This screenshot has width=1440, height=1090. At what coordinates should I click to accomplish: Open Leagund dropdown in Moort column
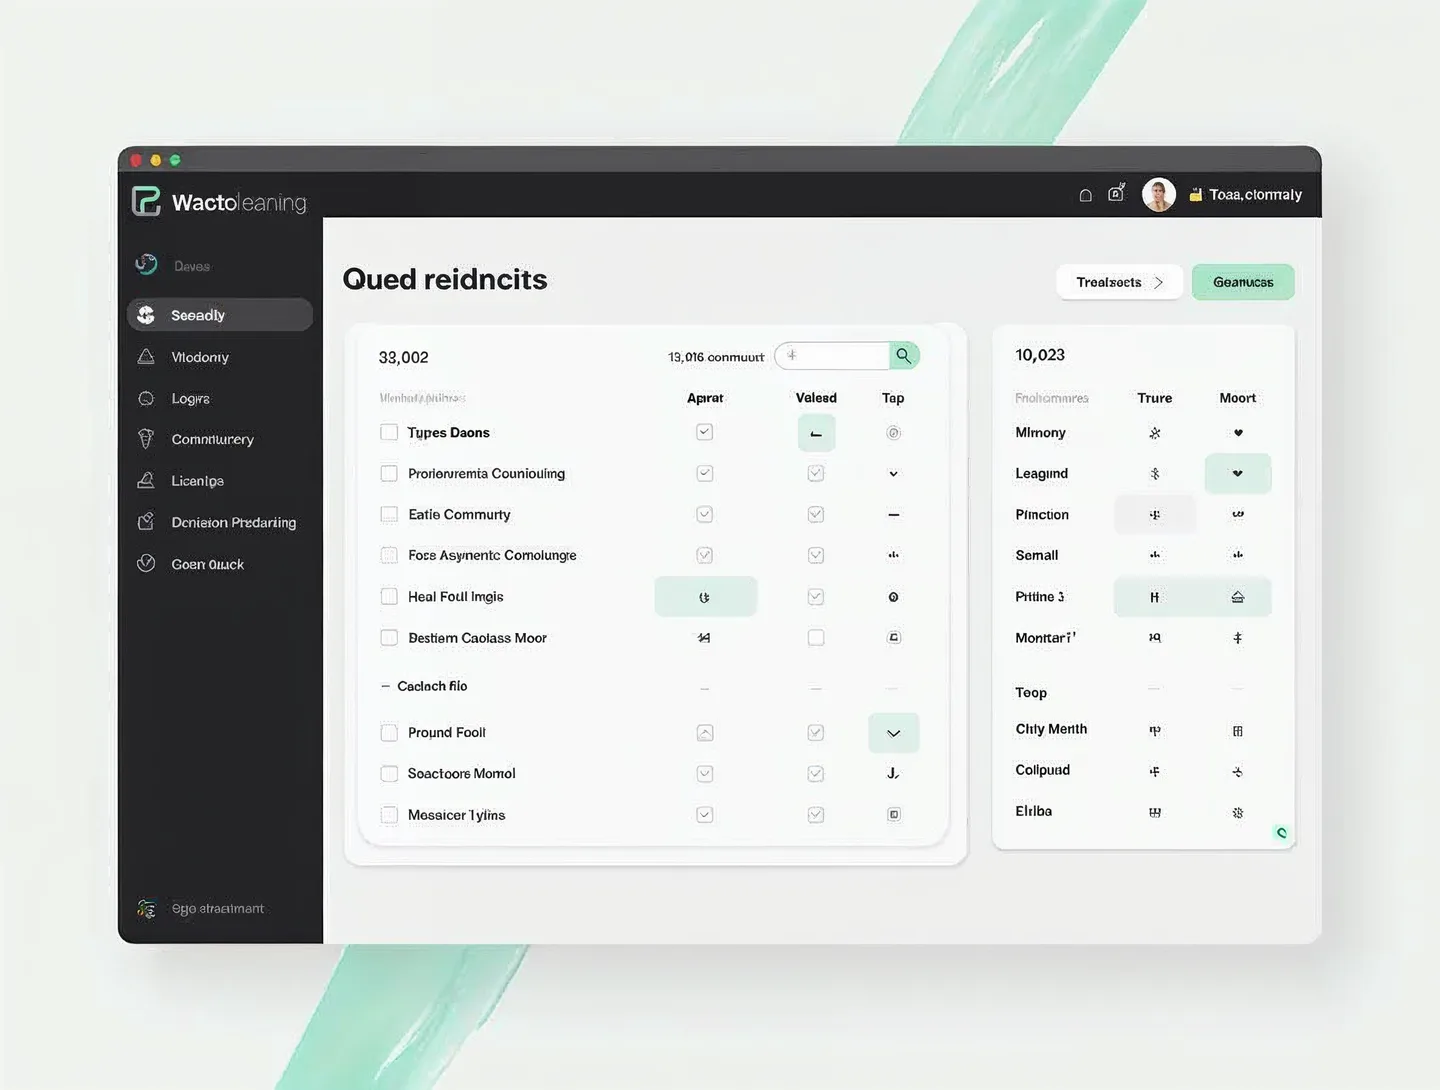coord(1237,474)
